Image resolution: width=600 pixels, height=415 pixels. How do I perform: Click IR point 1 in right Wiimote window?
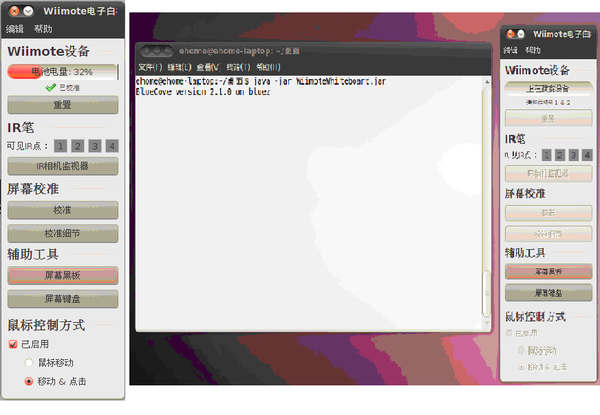pyautogui.click(x=547, y=155)
